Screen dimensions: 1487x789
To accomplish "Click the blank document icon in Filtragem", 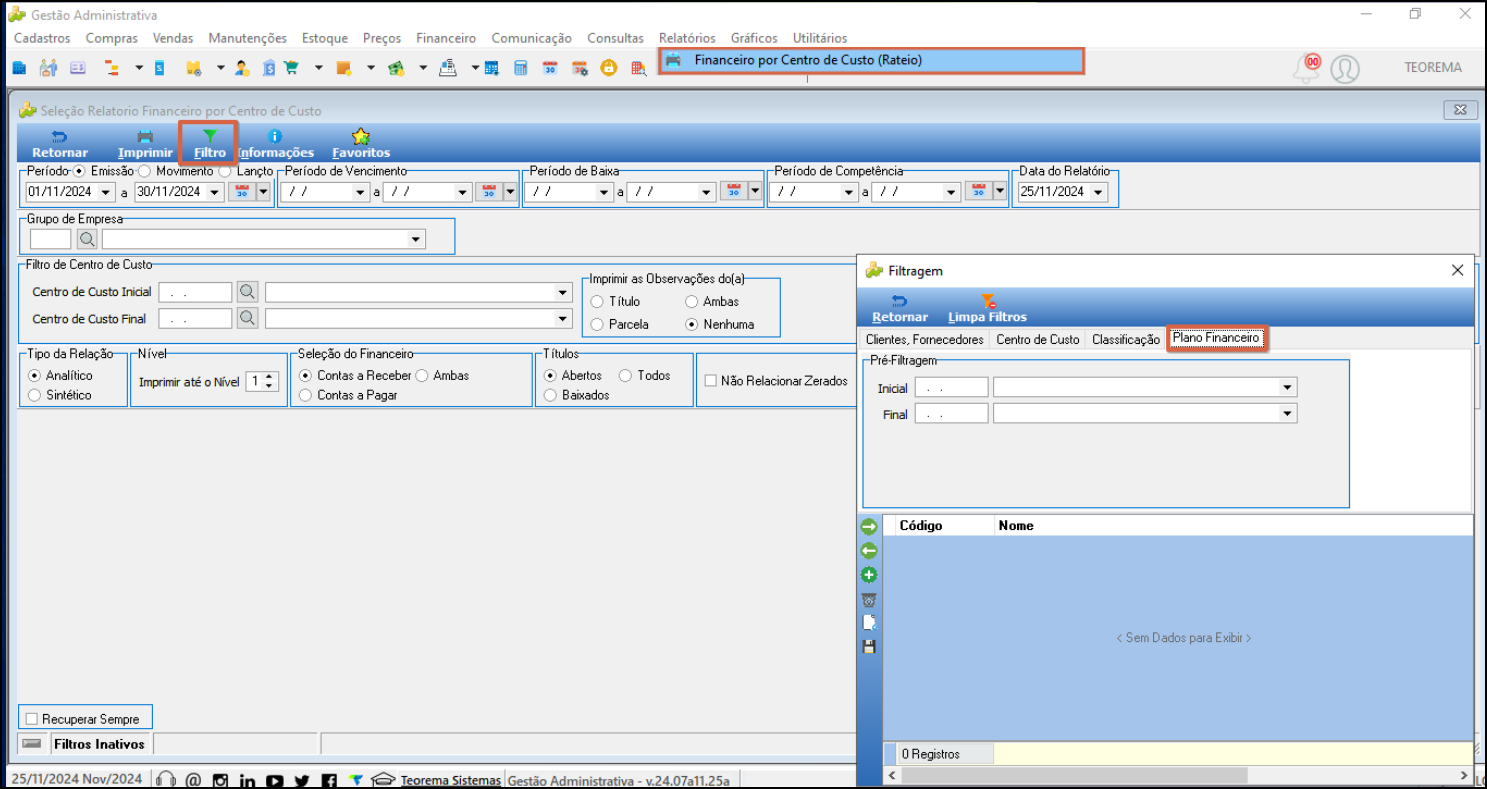I will coord(869,622).
